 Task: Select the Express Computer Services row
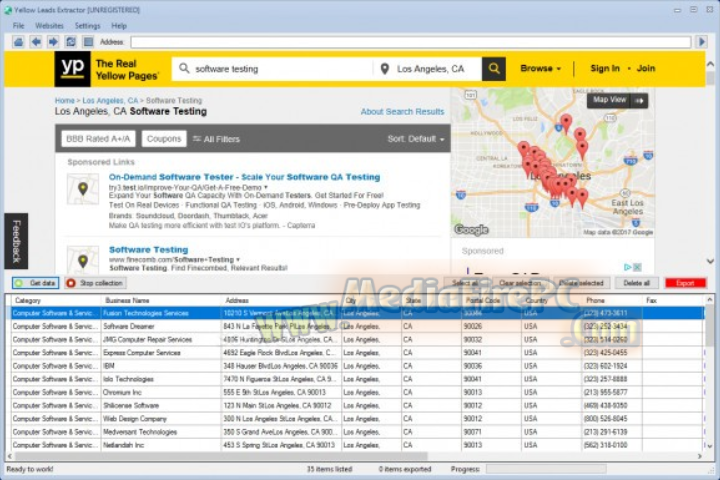357,353
